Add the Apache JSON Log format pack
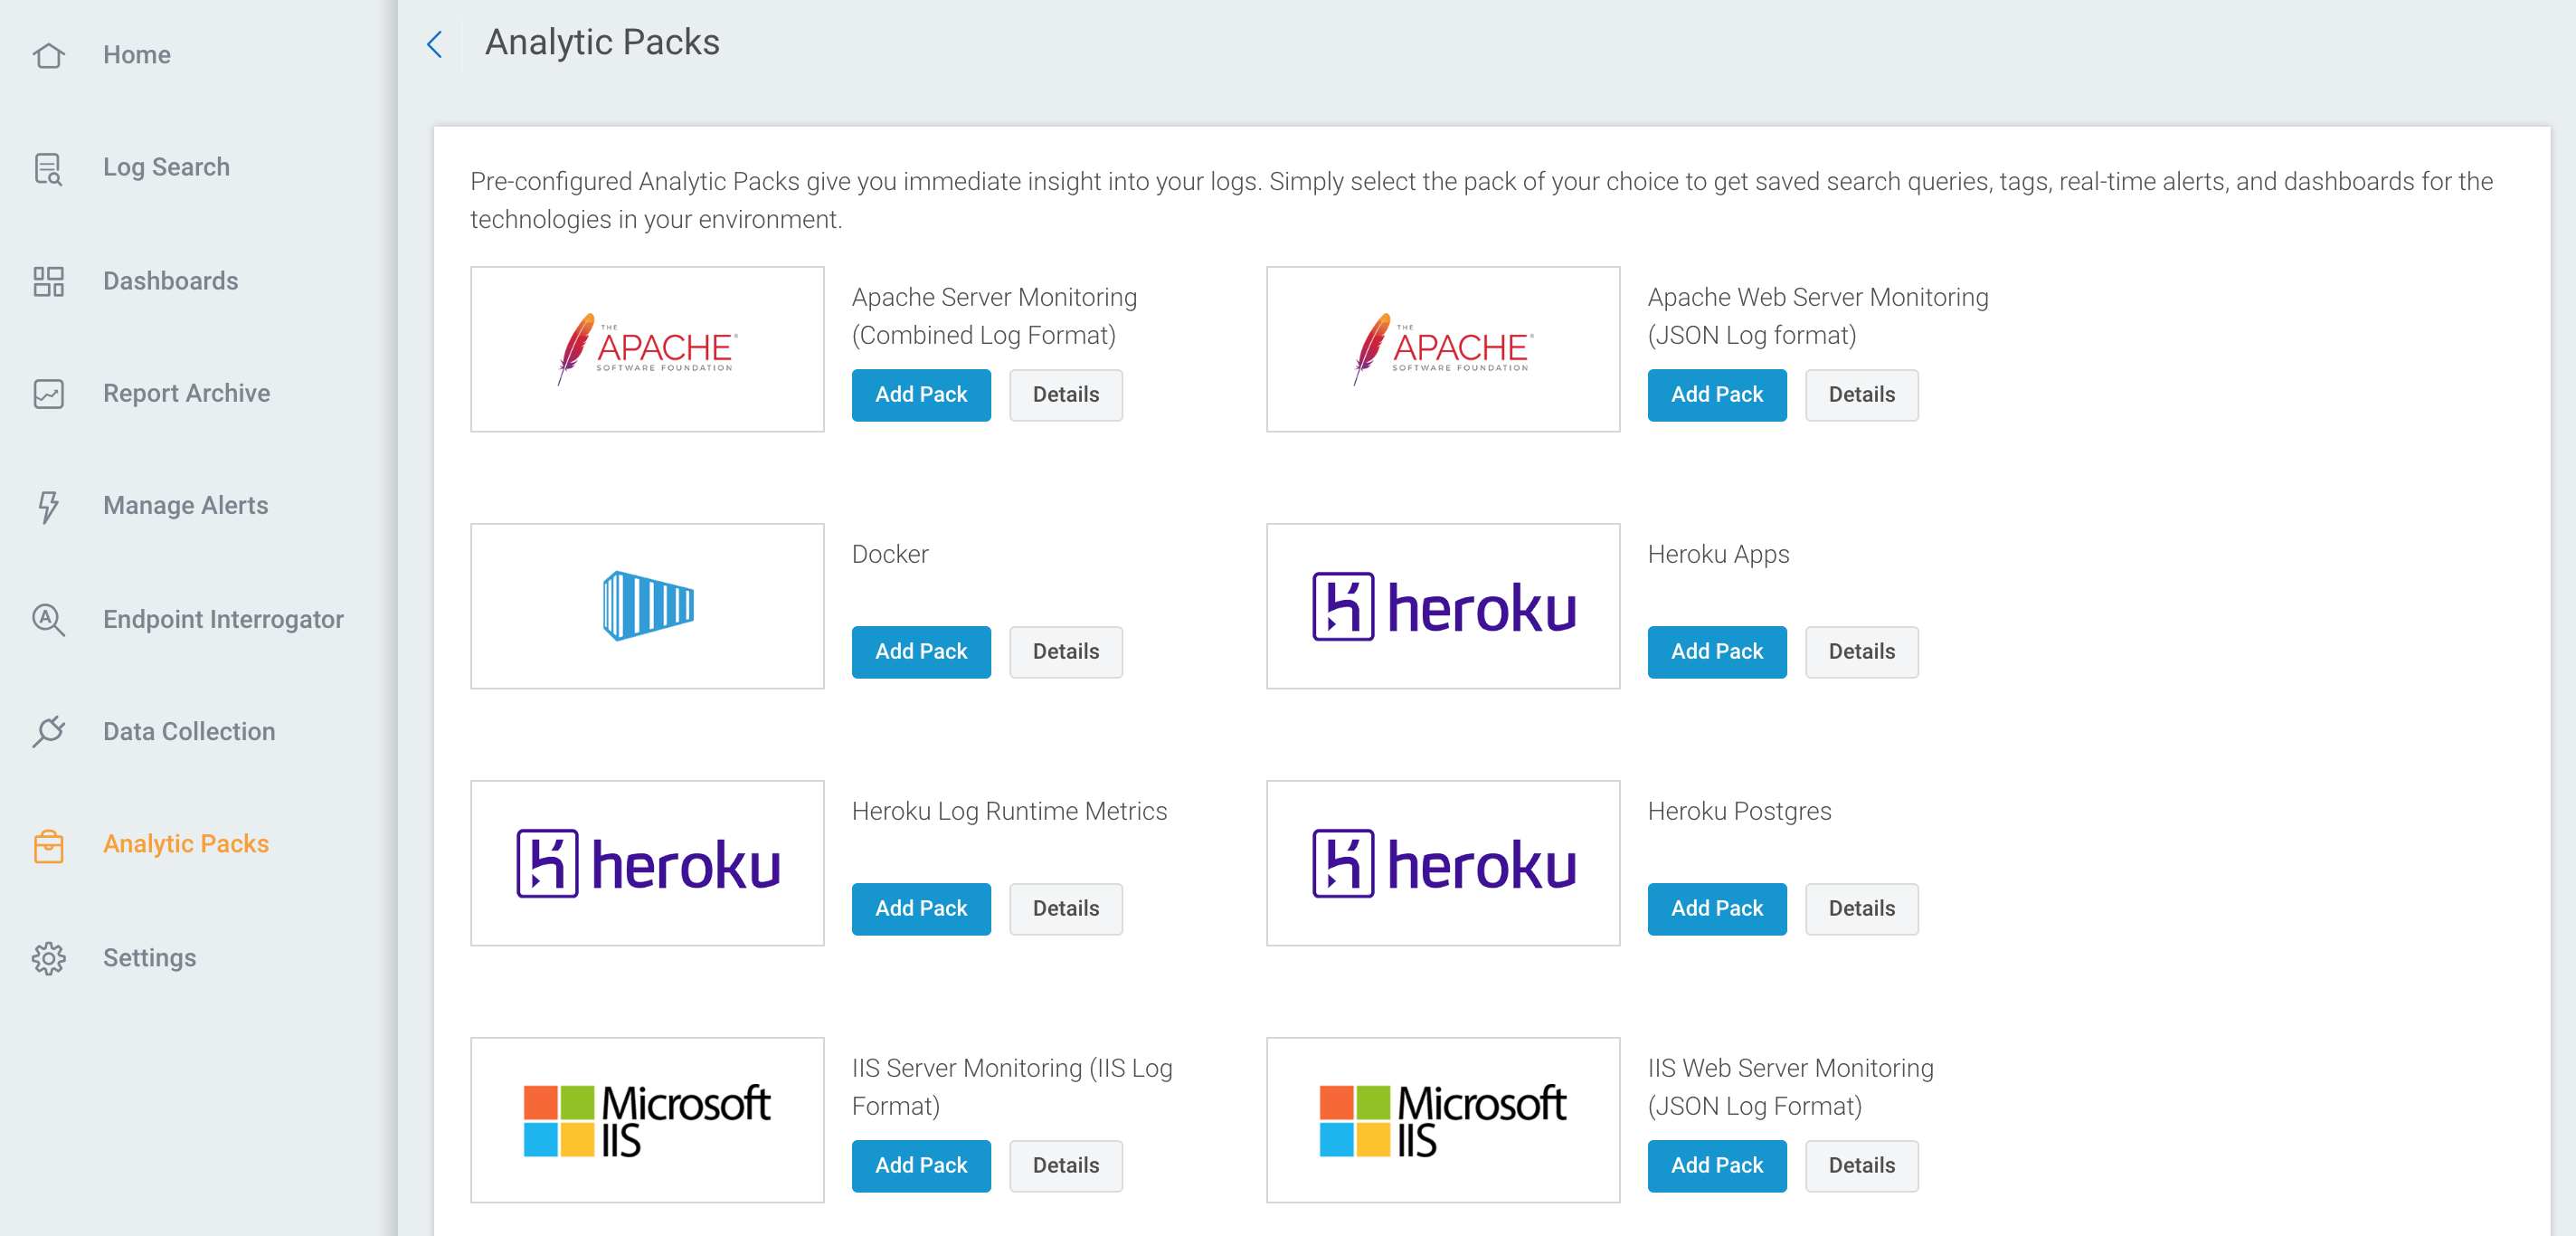 coord(1716,395)
